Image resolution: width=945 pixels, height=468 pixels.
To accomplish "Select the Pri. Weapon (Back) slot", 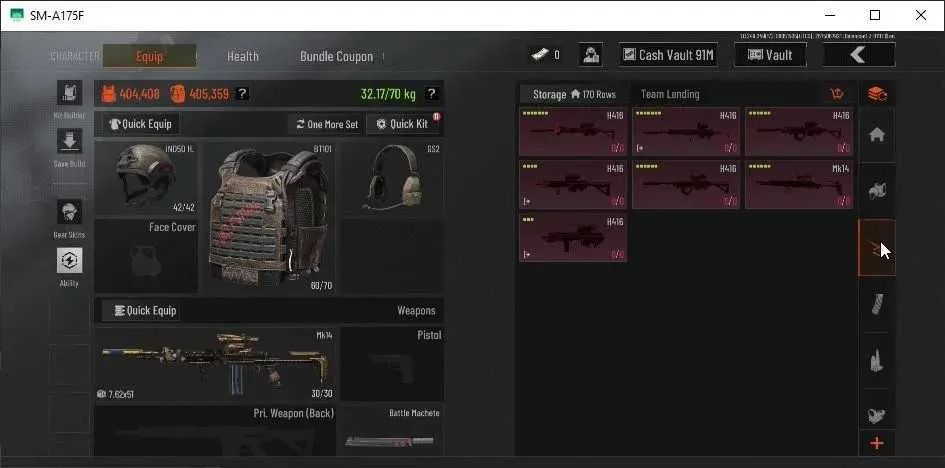I will point(216,431).
